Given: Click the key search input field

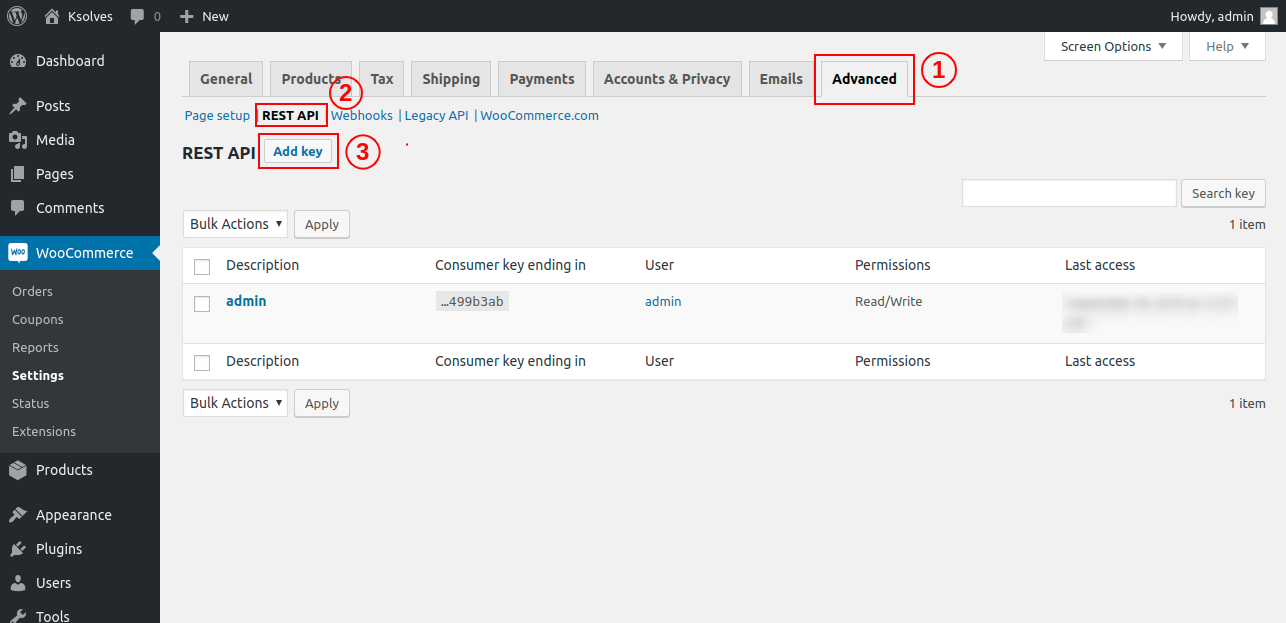Looking at the screenshot, I should click(x=1068, y=193).
